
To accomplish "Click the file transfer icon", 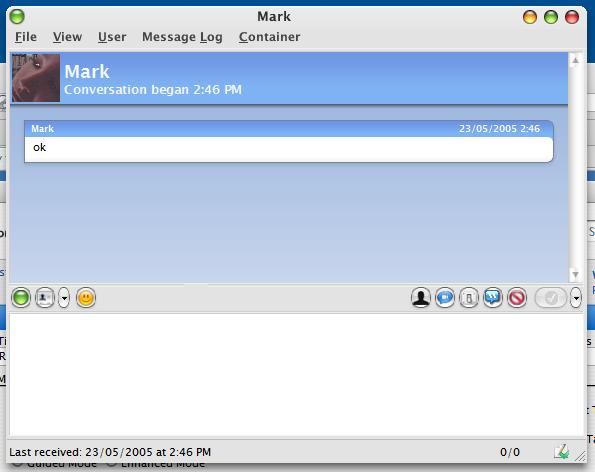I will (x=469, y=298).
